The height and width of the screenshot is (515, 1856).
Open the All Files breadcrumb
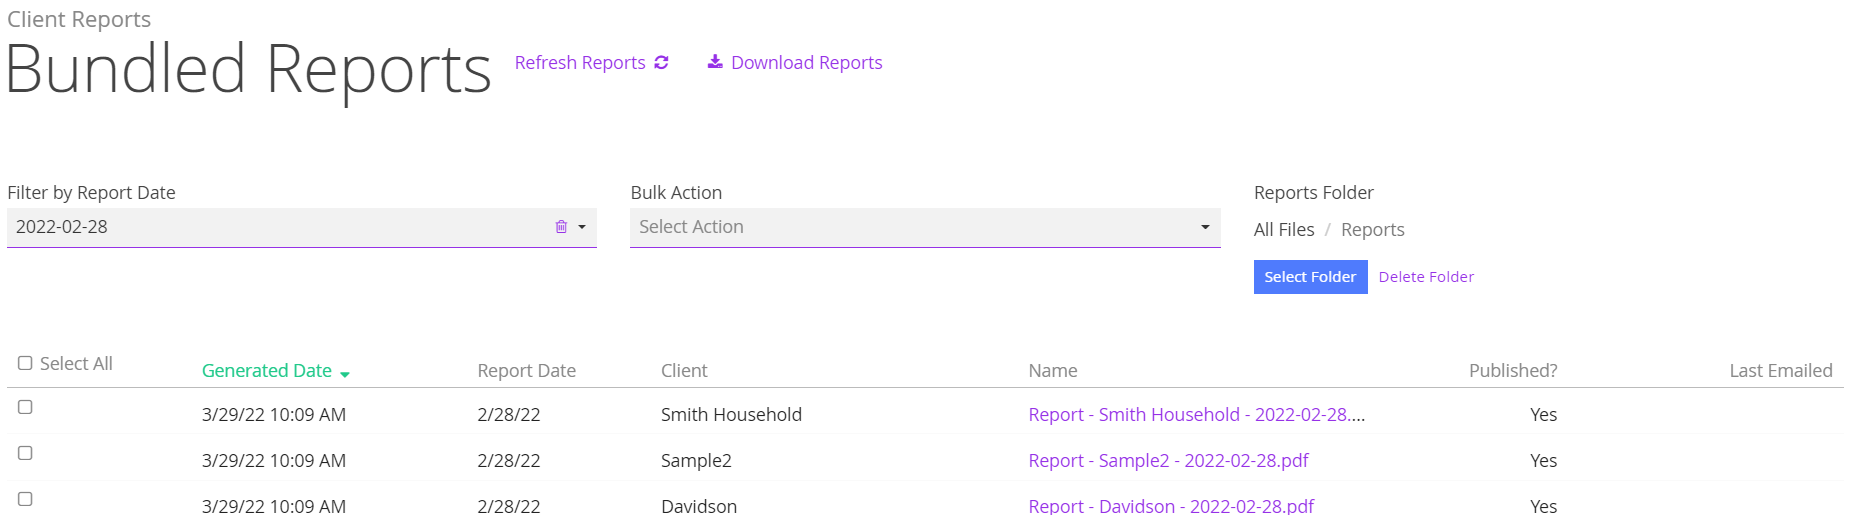(x=1284, y=230)
